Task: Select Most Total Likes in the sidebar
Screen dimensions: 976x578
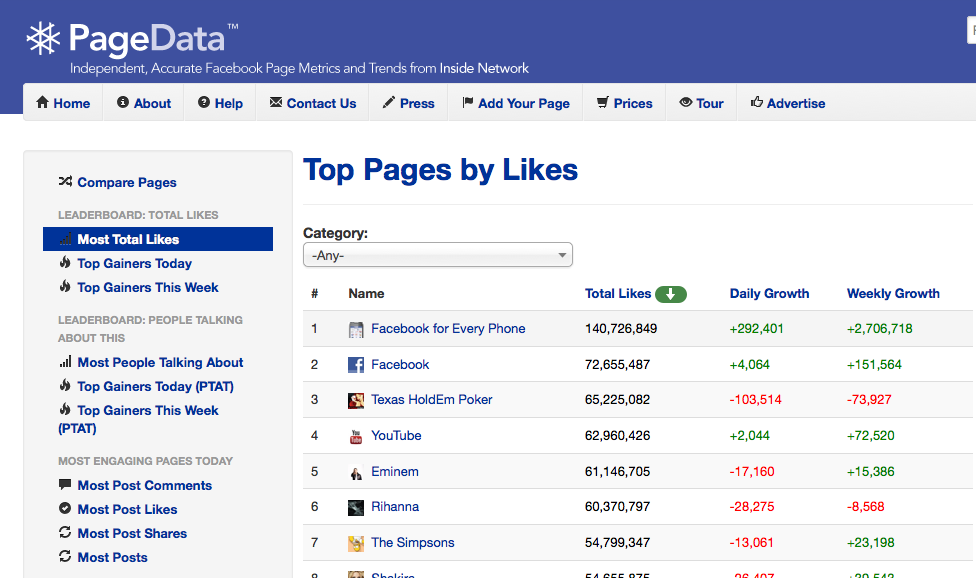Action: (x=158, y=239)
